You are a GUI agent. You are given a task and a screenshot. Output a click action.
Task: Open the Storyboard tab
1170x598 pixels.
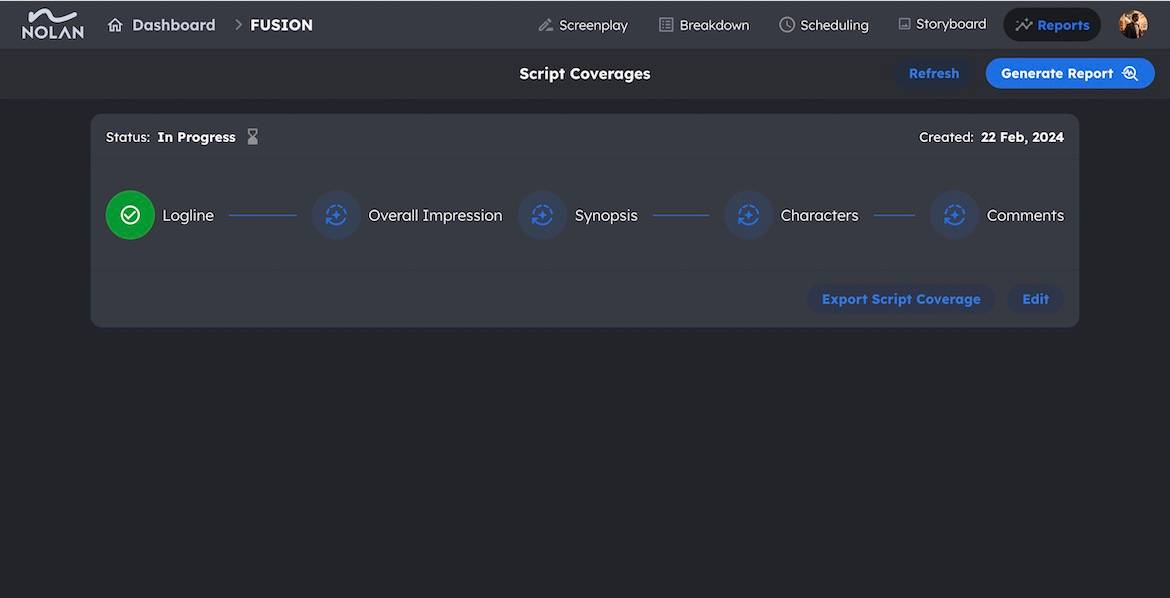tap(942, 24)
